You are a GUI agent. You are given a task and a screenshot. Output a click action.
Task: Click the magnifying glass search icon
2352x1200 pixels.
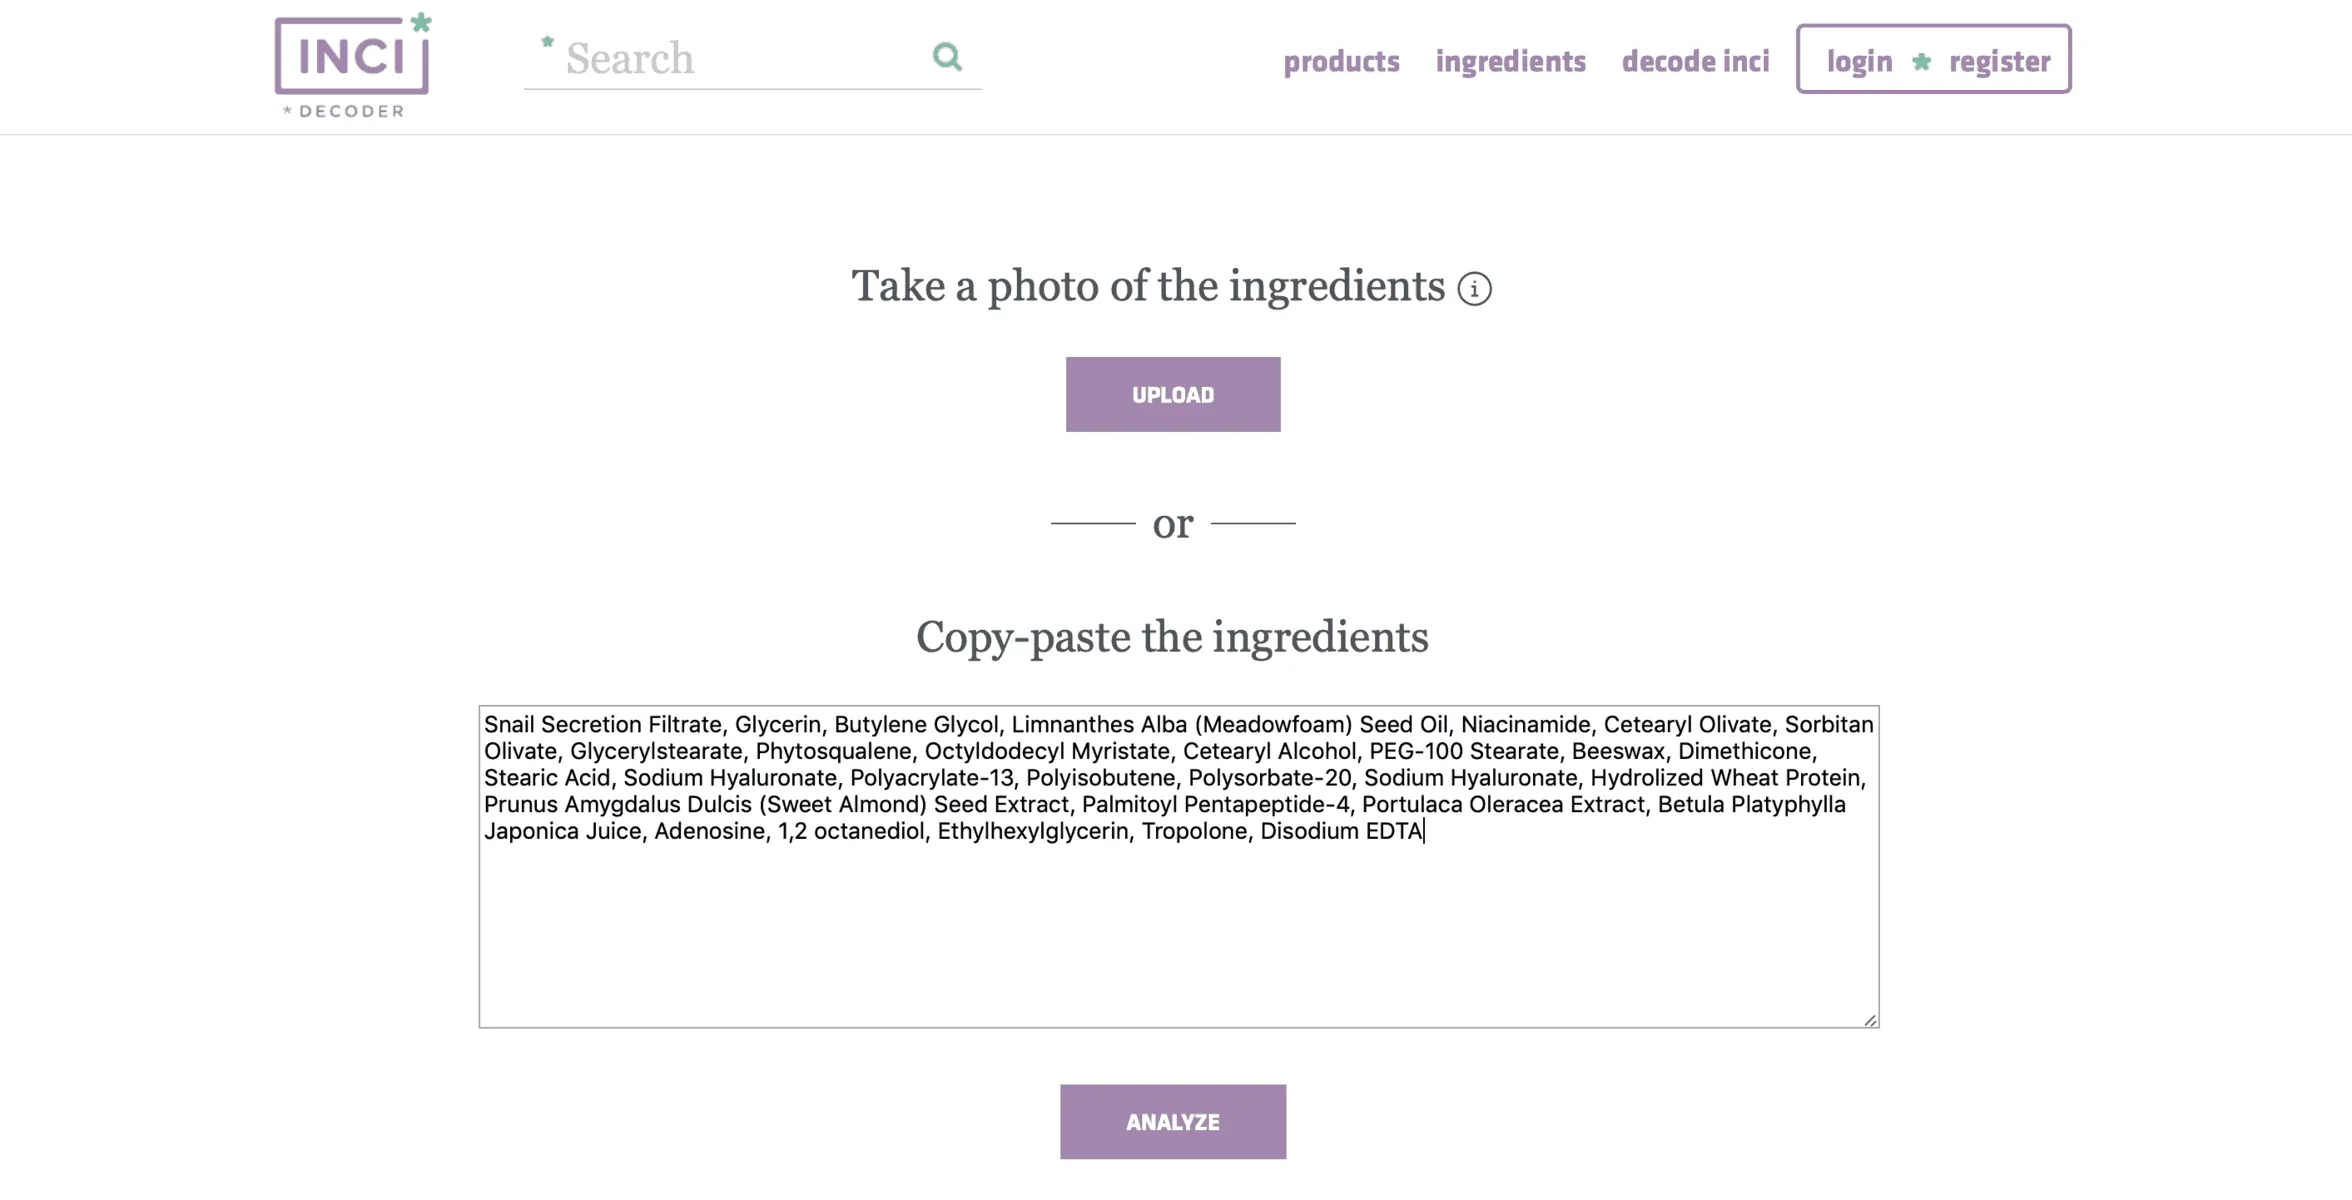pyautogui.click(x=946, y=57)
